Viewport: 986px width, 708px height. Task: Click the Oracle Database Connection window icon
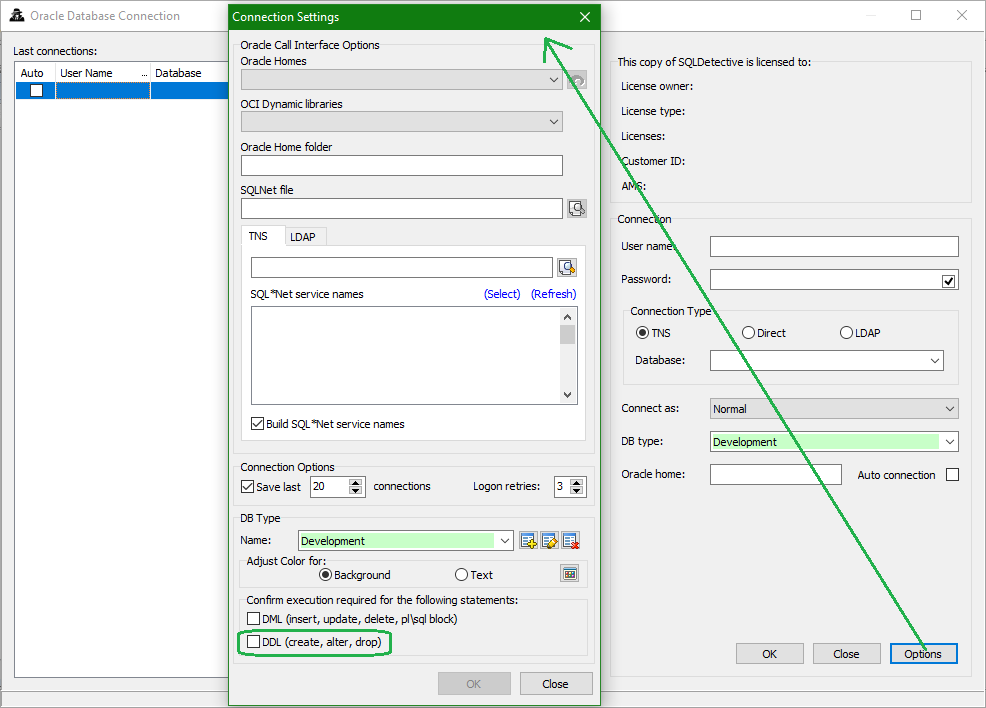click(16, 16)
